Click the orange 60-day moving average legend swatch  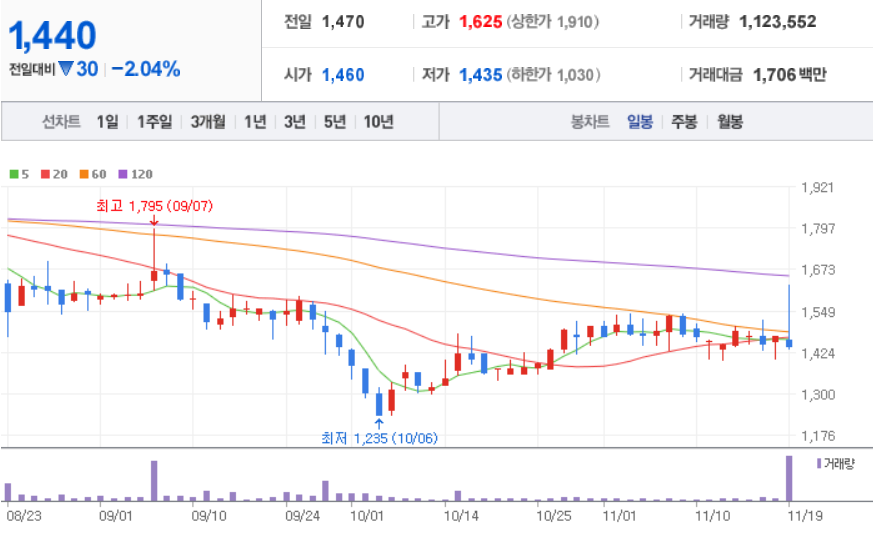84,174
